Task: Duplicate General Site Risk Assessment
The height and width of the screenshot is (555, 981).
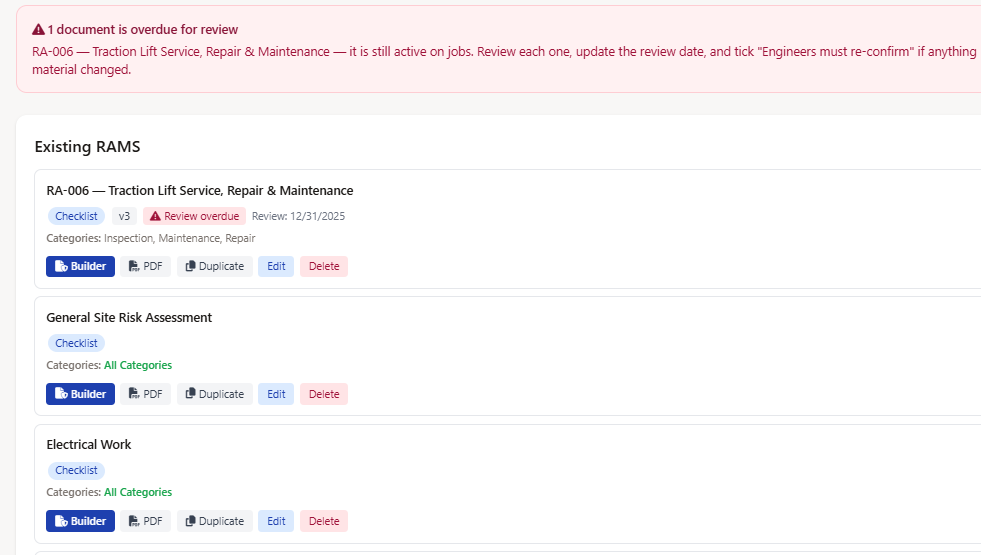Action: [x=215, y=394]
